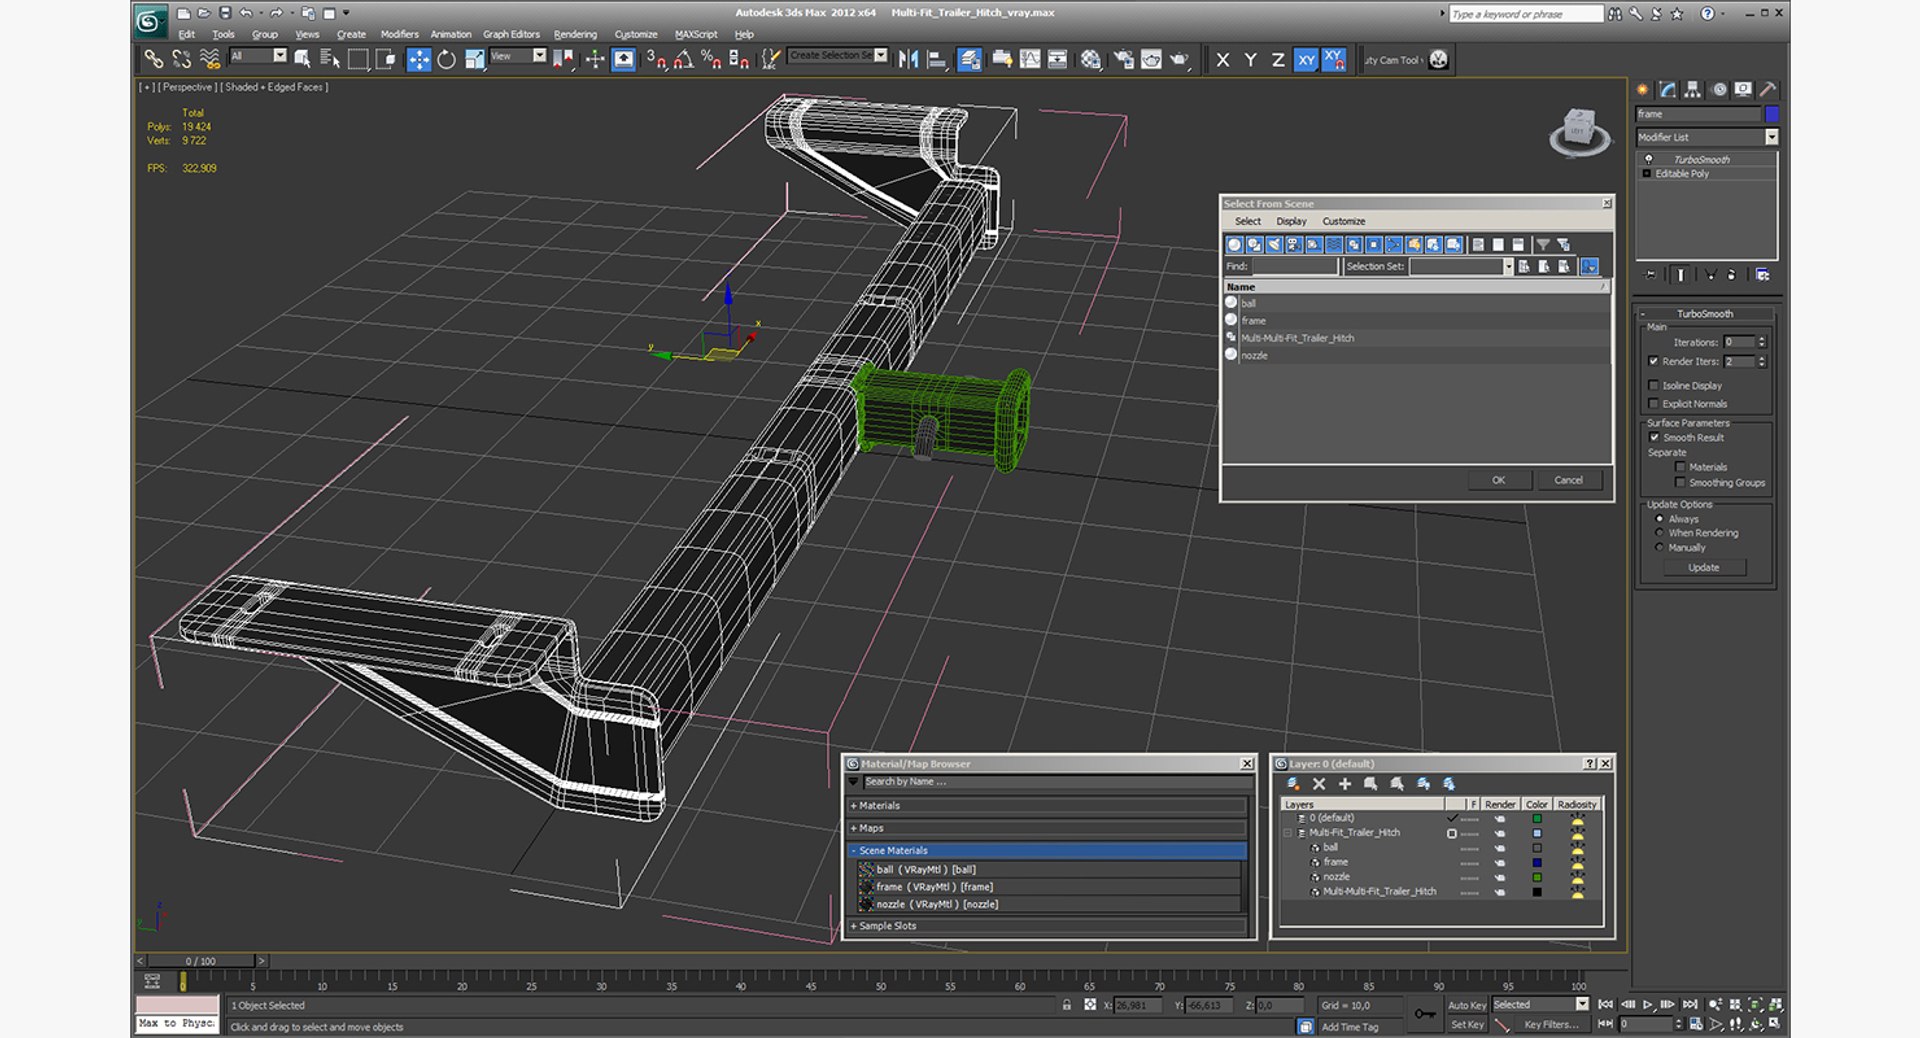Open the Modifiers menu

tap(399, 34)
